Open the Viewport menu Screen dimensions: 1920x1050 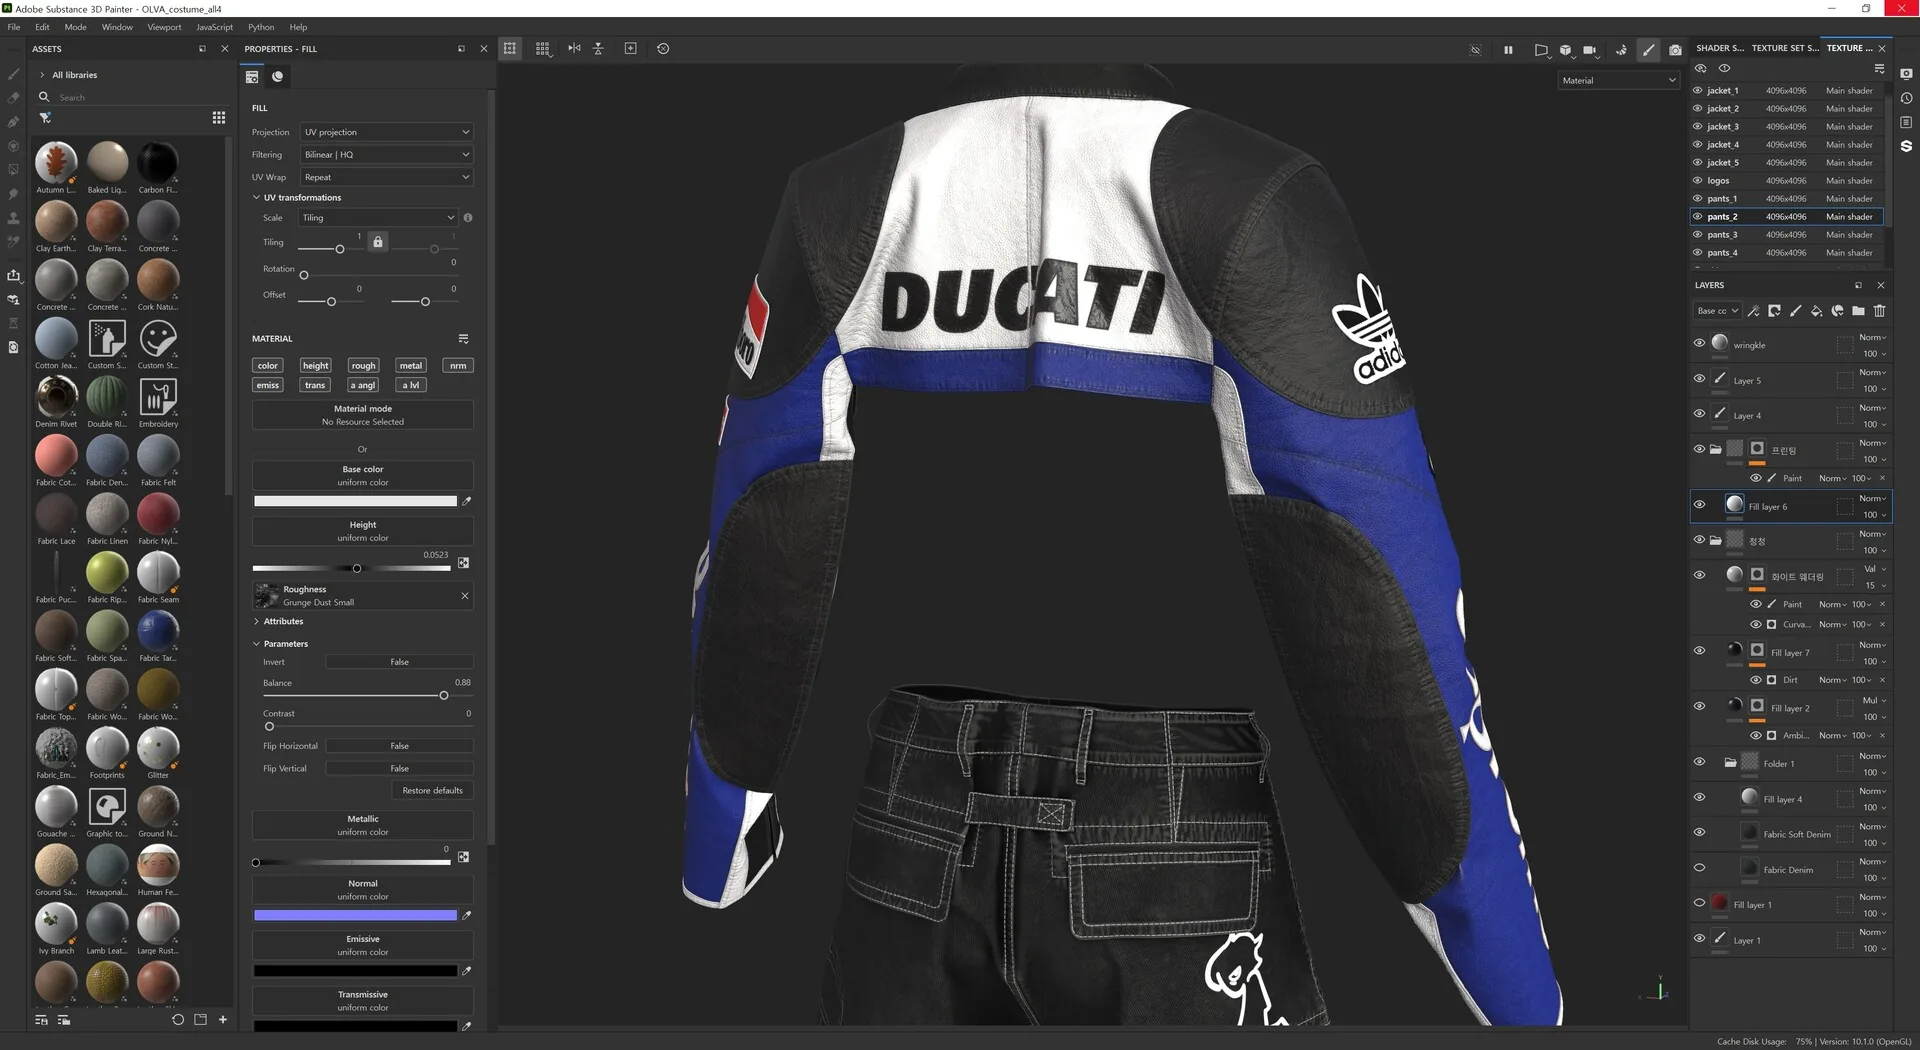pos(164,27)
